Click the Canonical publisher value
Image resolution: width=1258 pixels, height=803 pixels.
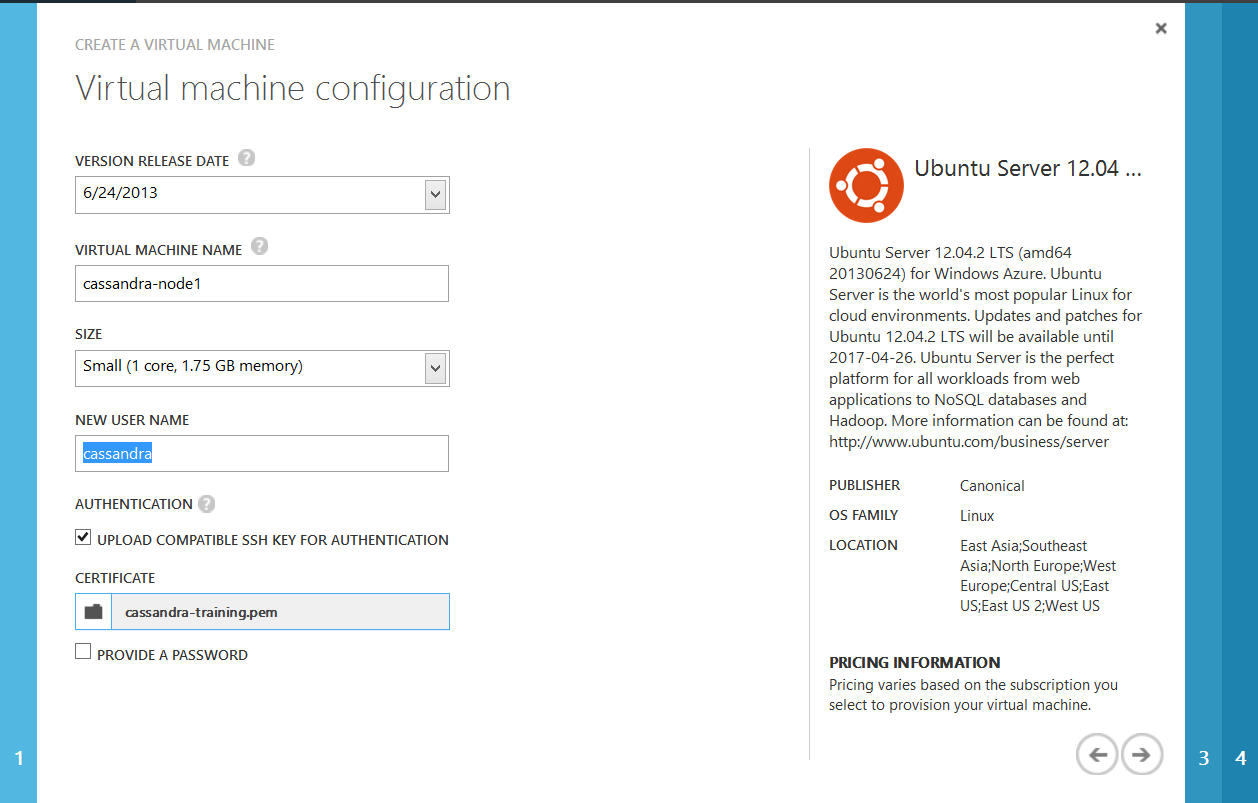coord(992,486)
